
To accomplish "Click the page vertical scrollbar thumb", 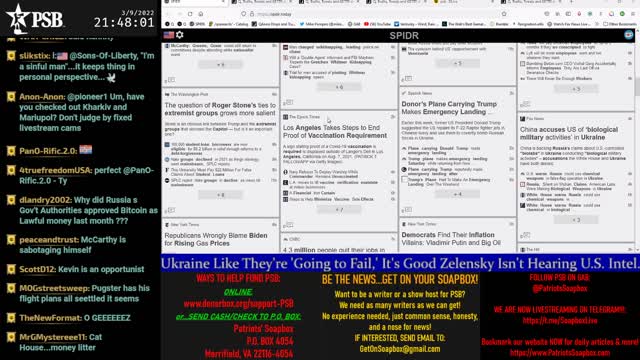I will [637, 86].
